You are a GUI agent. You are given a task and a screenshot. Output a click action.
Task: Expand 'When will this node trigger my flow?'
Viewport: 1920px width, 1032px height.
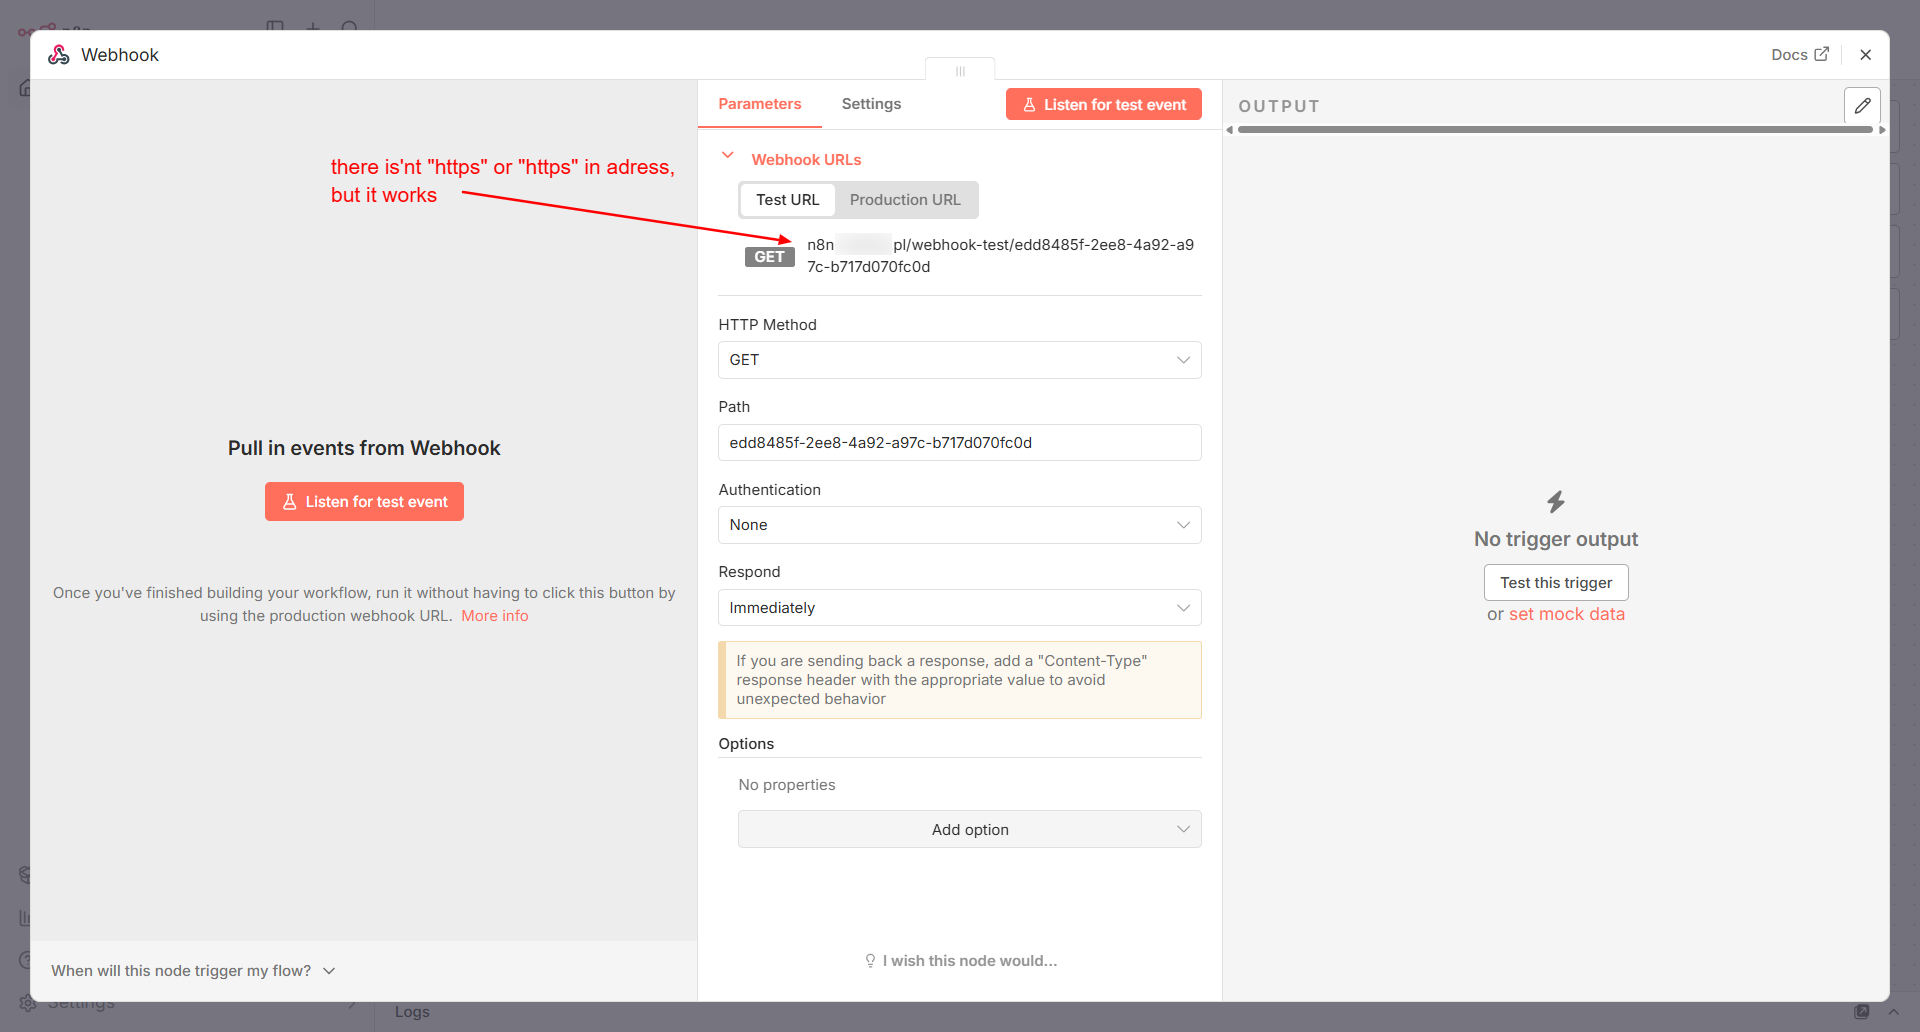(x=194, y=971)
